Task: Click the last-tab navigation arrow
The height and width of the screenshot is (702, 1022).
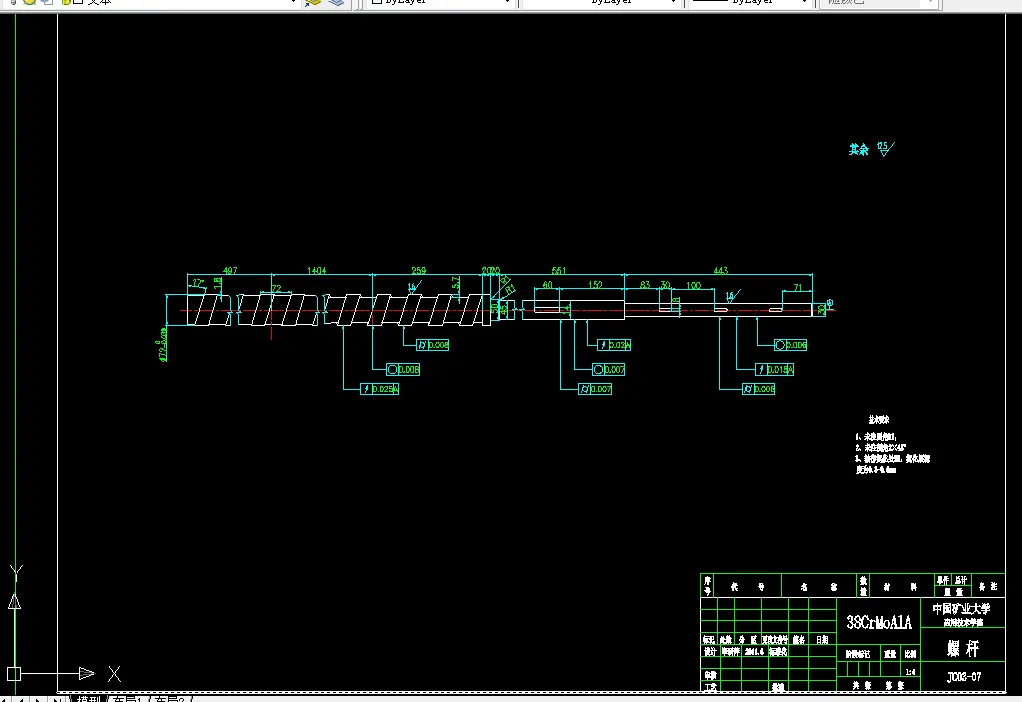Action: click(57, 699)
